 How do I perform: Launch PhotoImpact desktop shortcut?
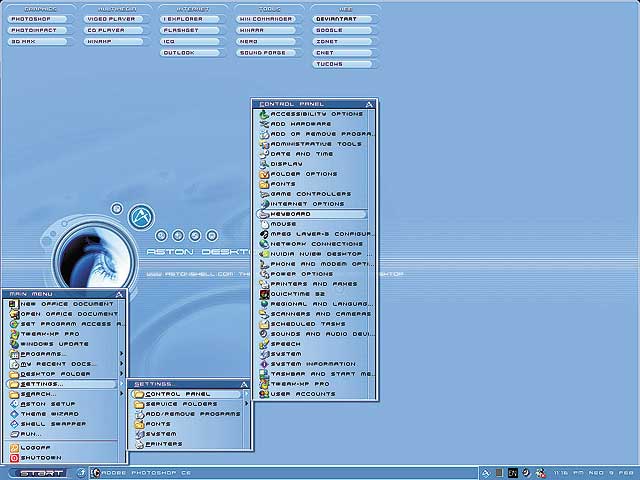coord(38,30)
